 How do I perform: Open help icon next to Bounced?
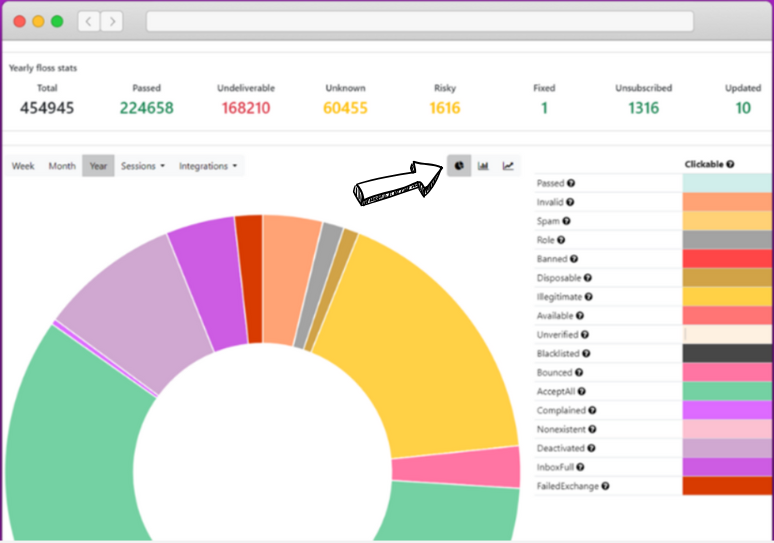click(x=579, y=372)
